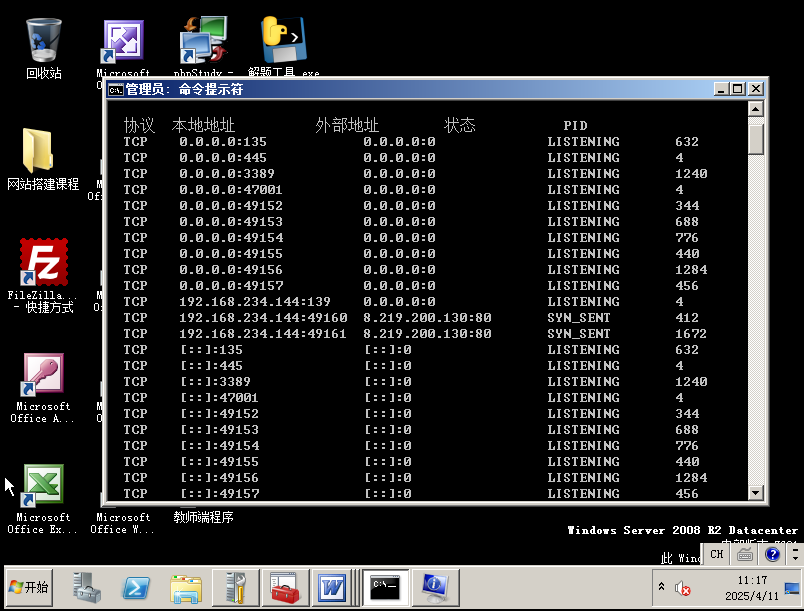Click the language bar keyboard icon

(x=745, y=554)
